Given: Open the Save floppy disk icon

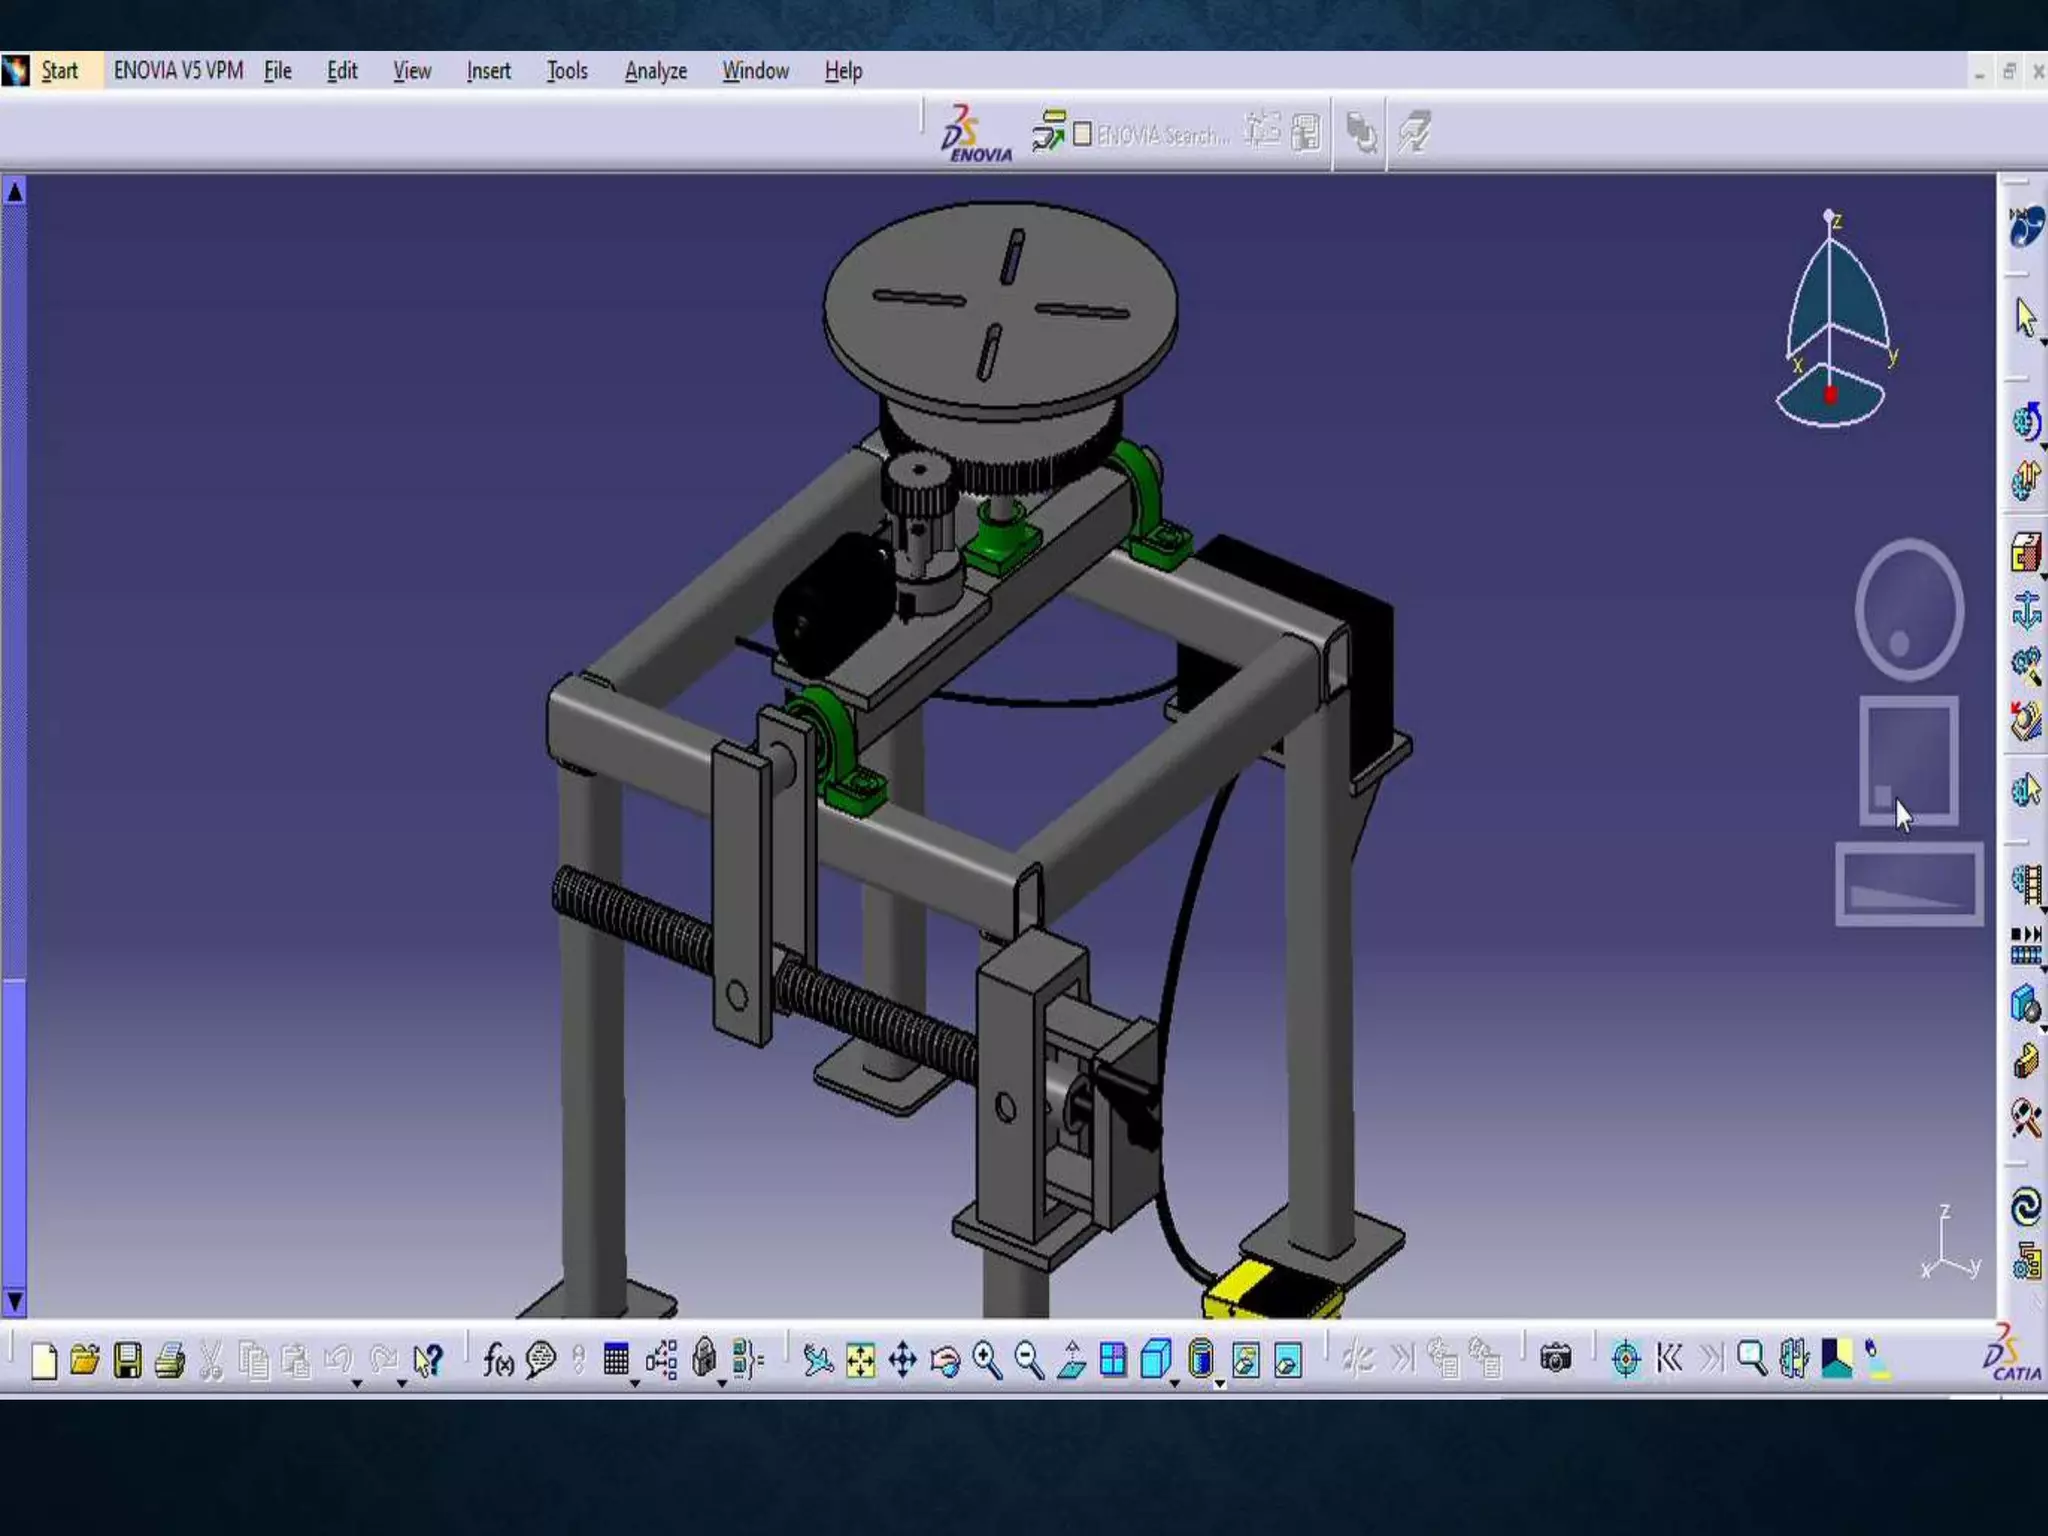Looking at the screenshot, I should [127, 1360].
